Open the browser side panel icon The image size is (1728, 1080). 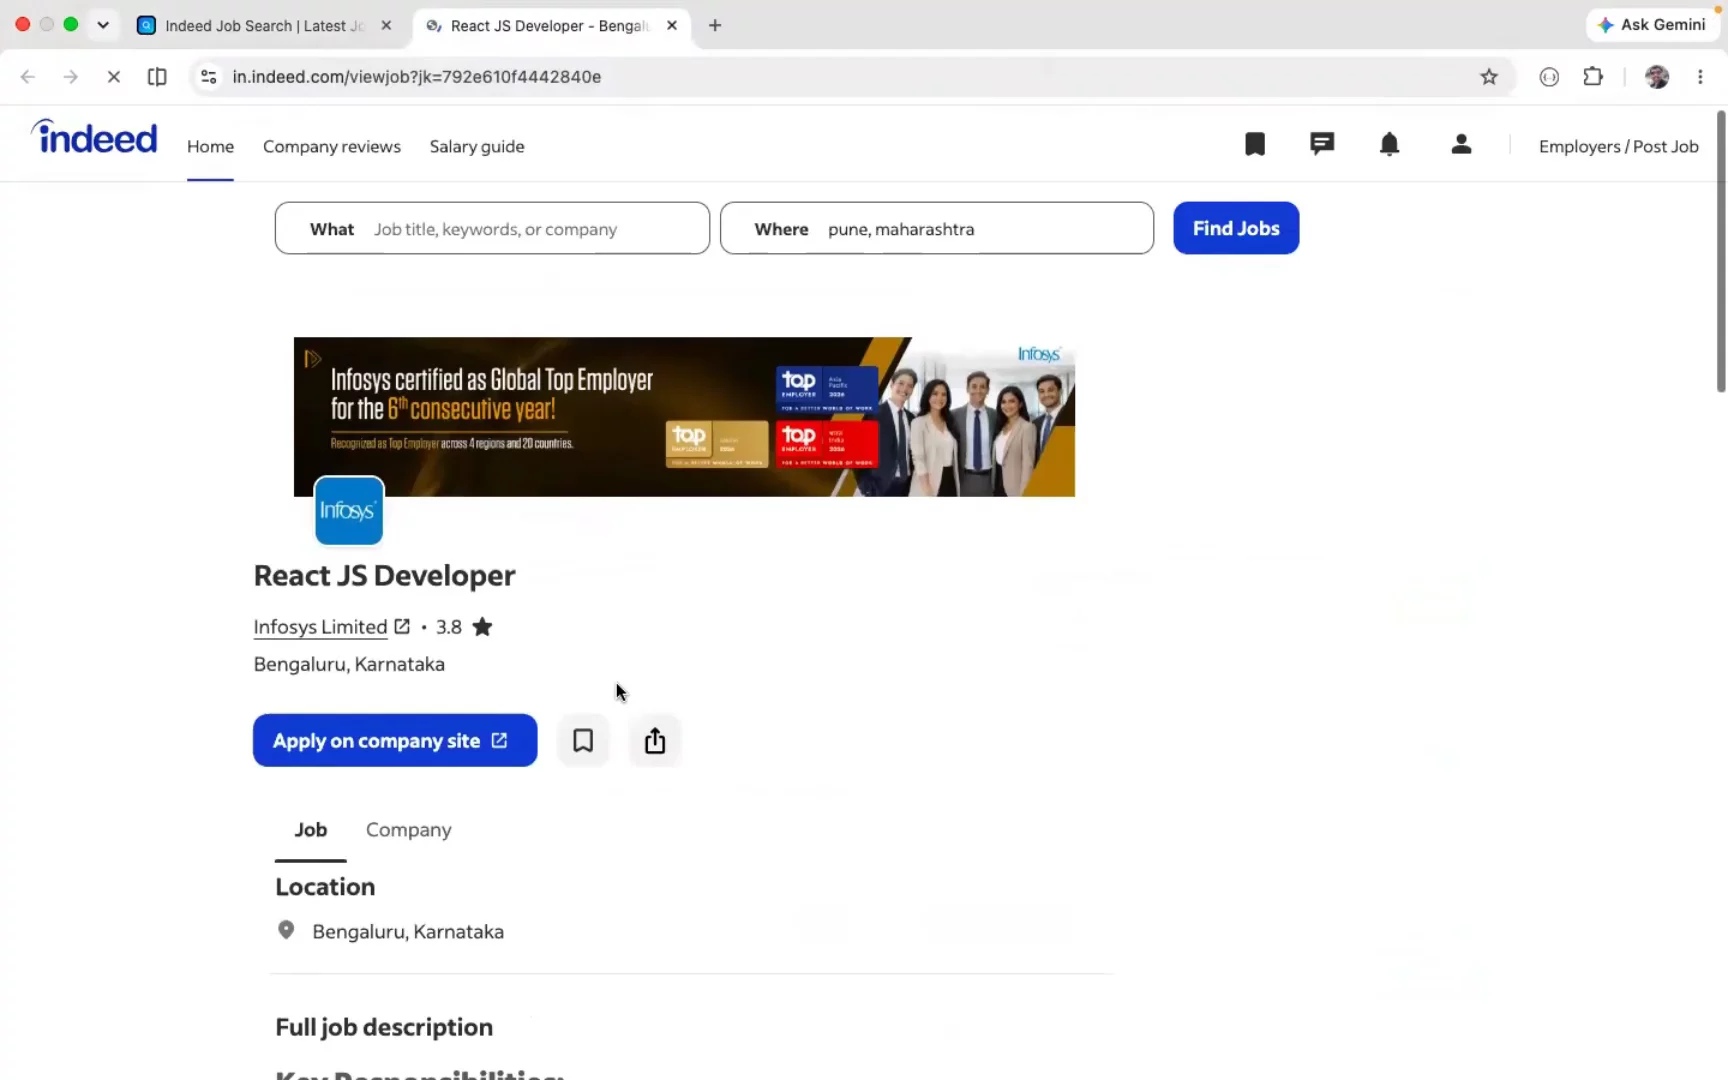tap(157, 77)
